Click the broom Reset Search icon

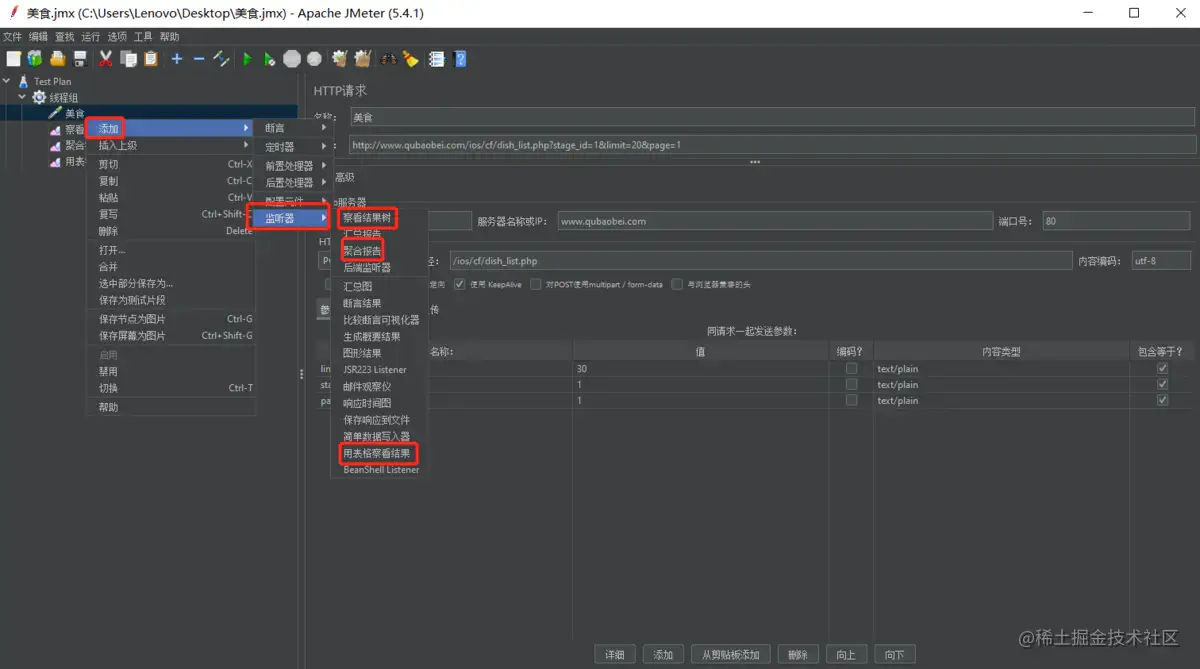(411, 59)
